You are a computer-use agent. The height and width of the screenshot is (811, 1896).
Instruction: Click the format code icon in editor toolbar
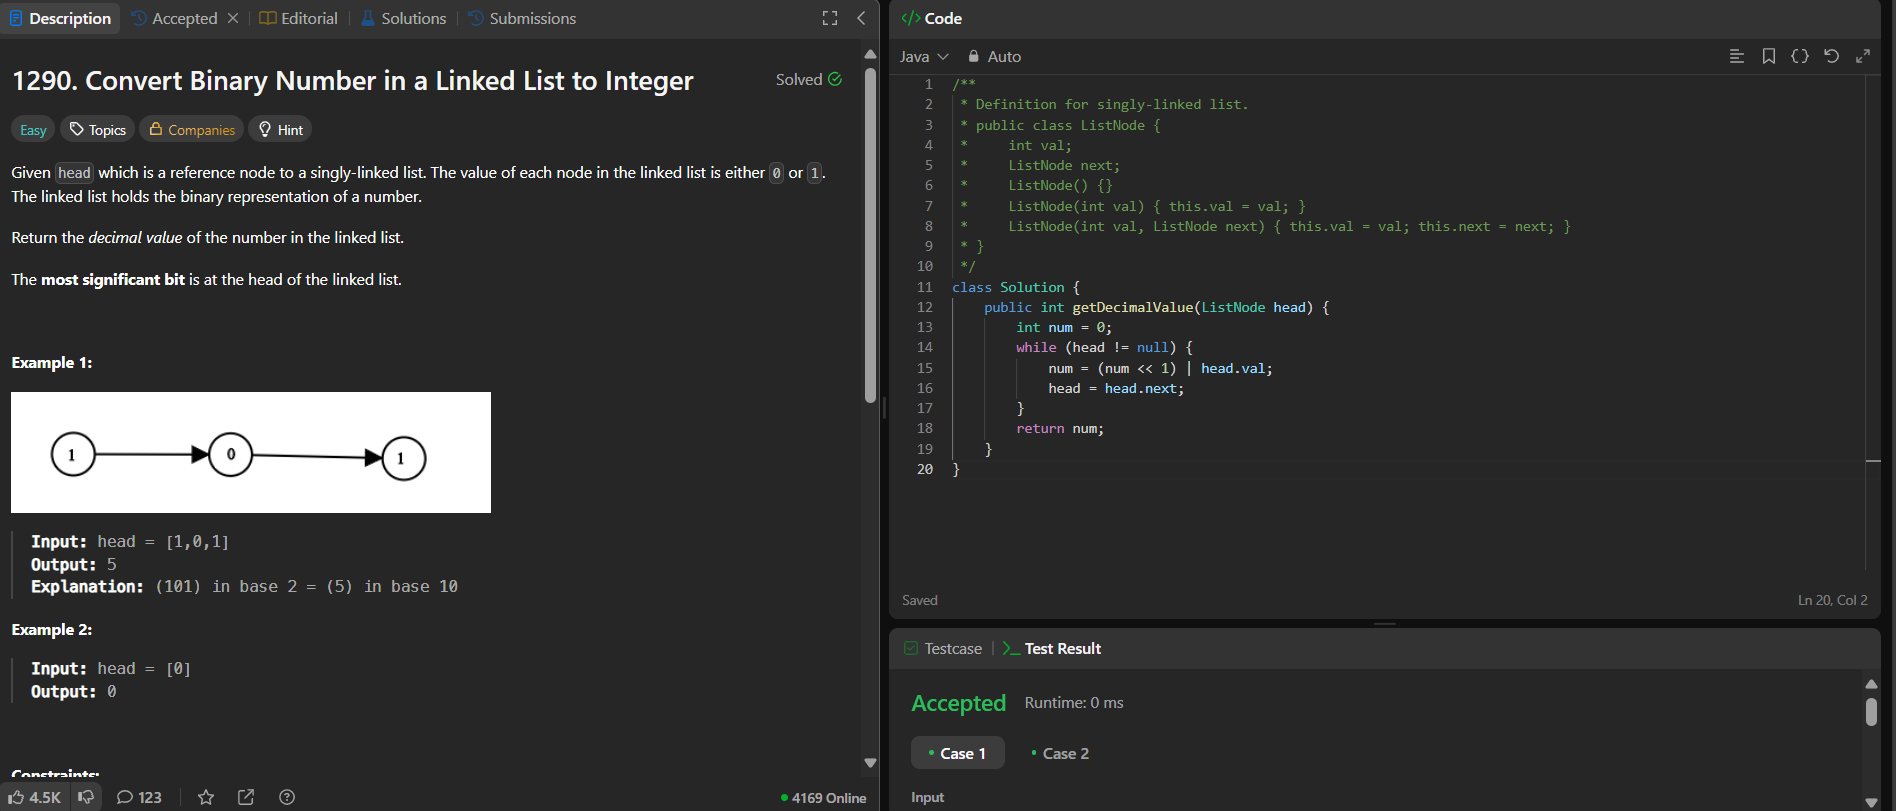coord(1737,56)
